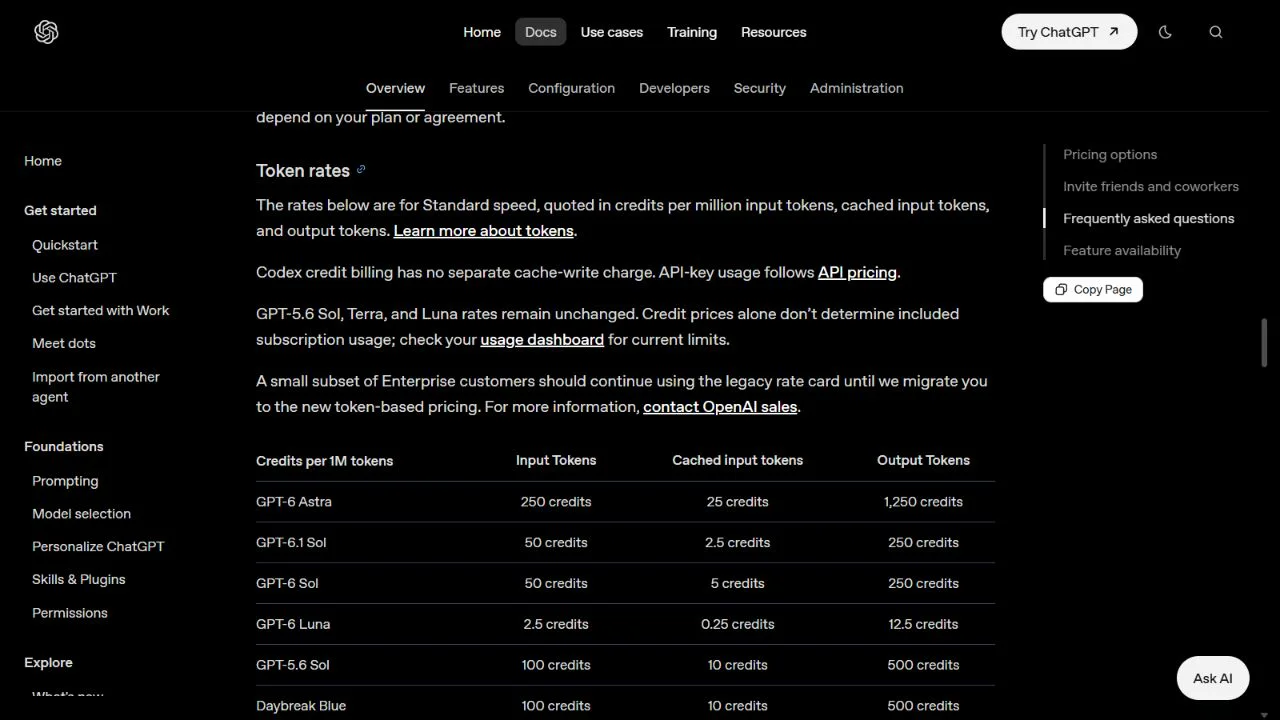The height and width of the screenshot is (720, 1280).
Task: Open the Training navigation item
Action: pos(692,32)
